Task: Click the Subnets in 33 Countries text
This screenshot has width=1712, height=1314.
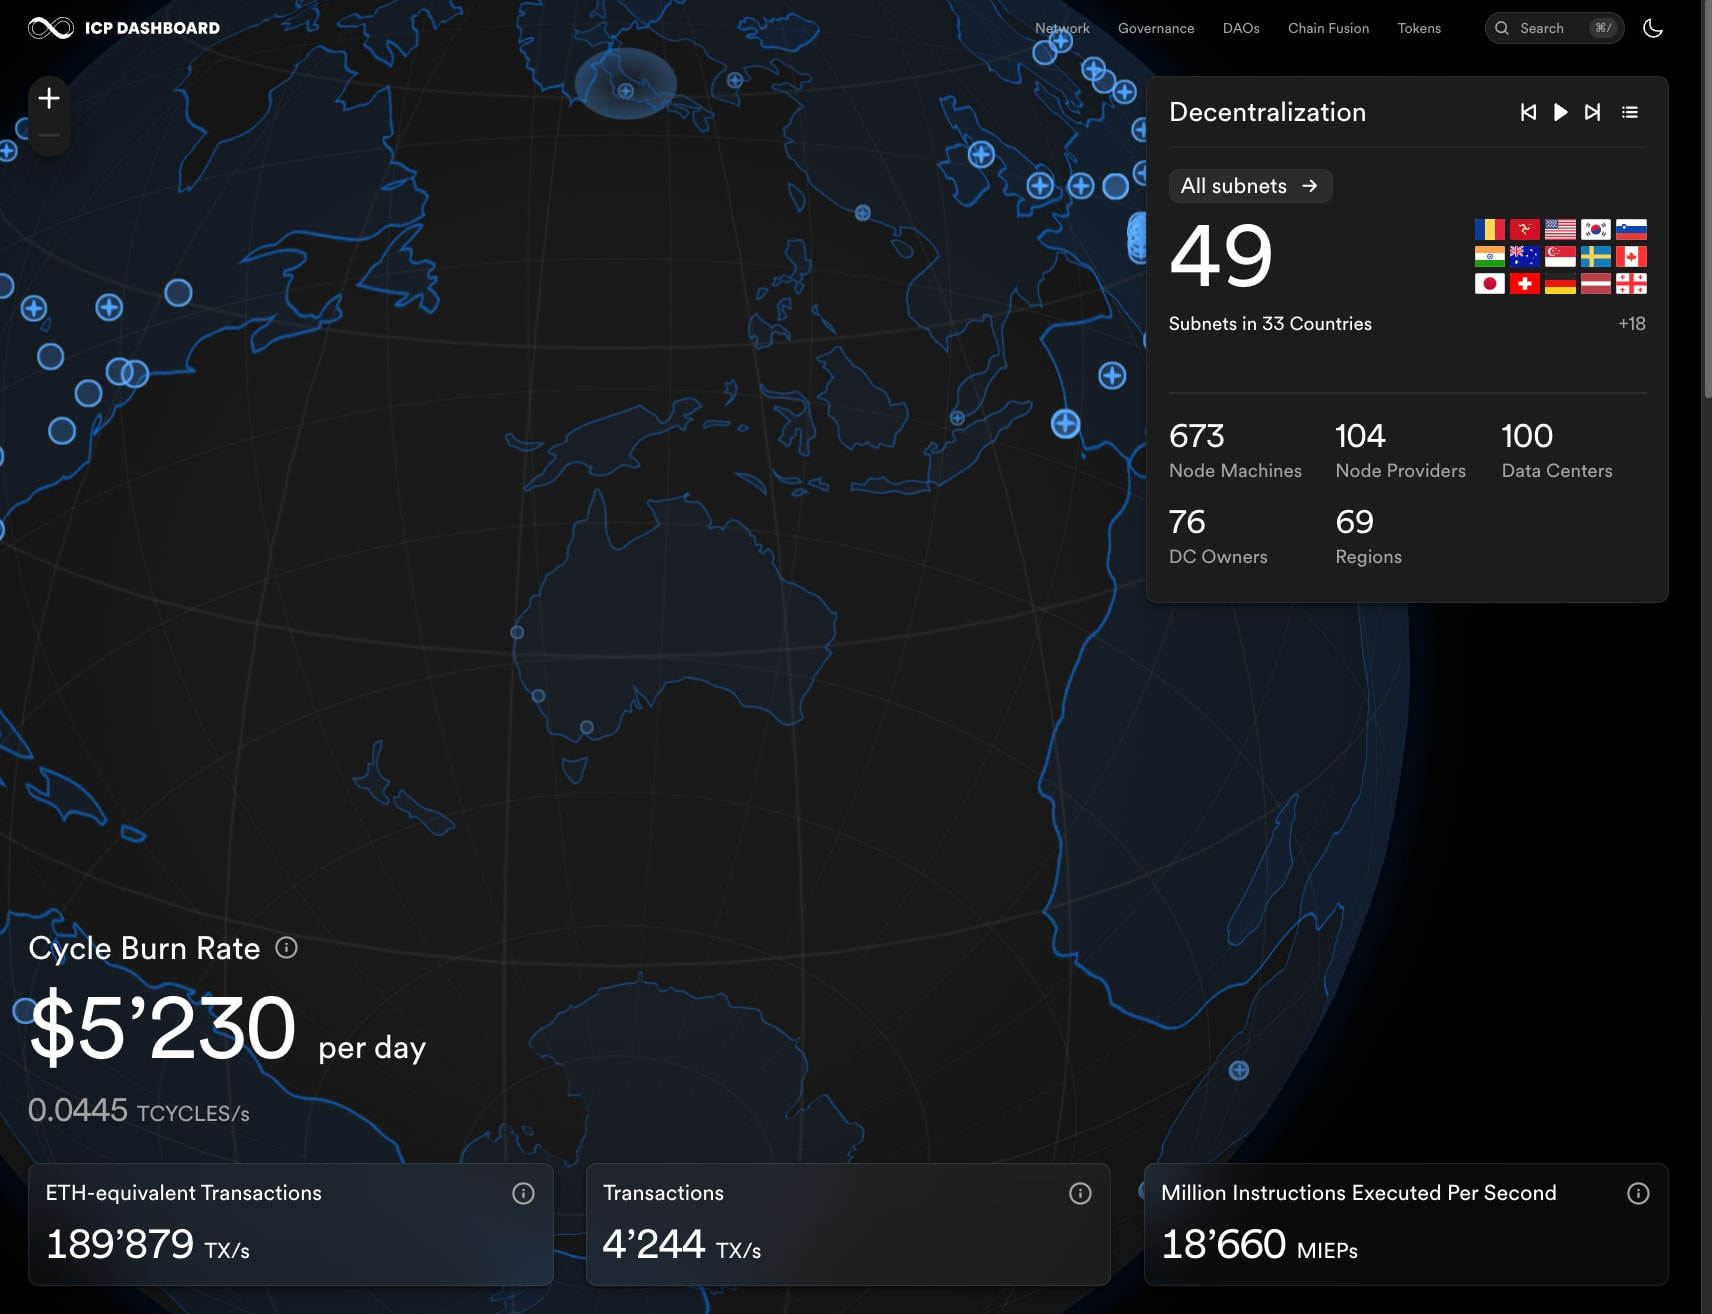Action: [1270, 324]
